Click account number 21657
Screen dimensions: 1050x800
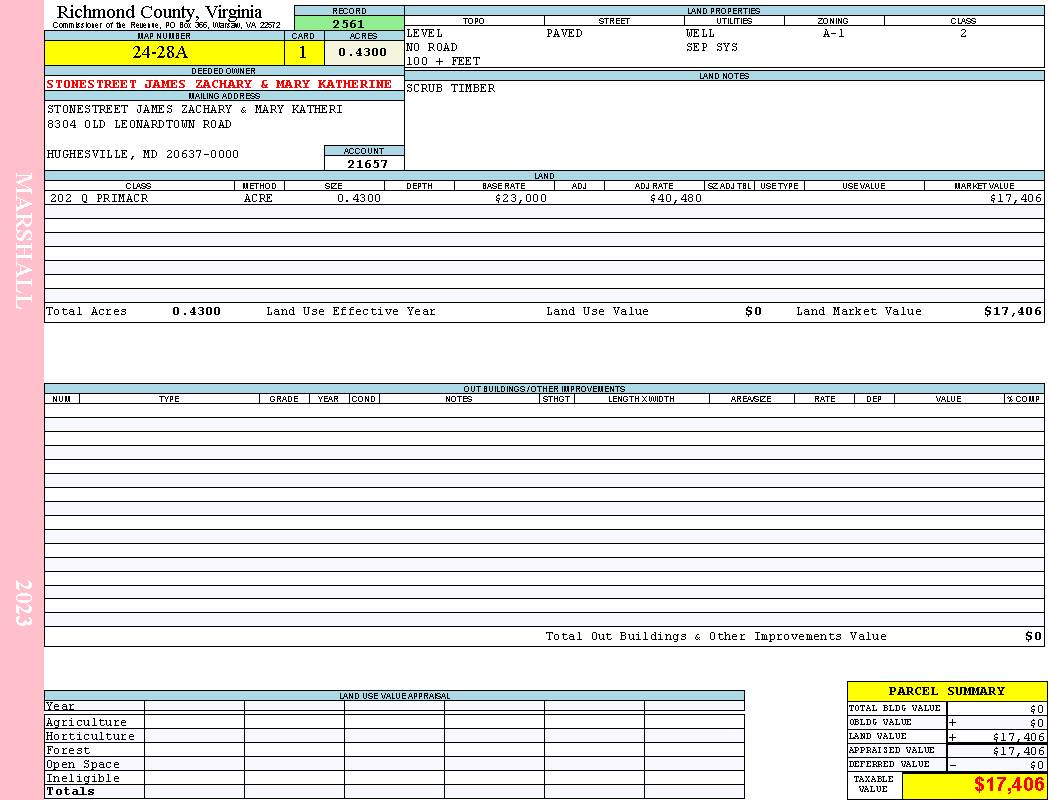click(367, 163)
